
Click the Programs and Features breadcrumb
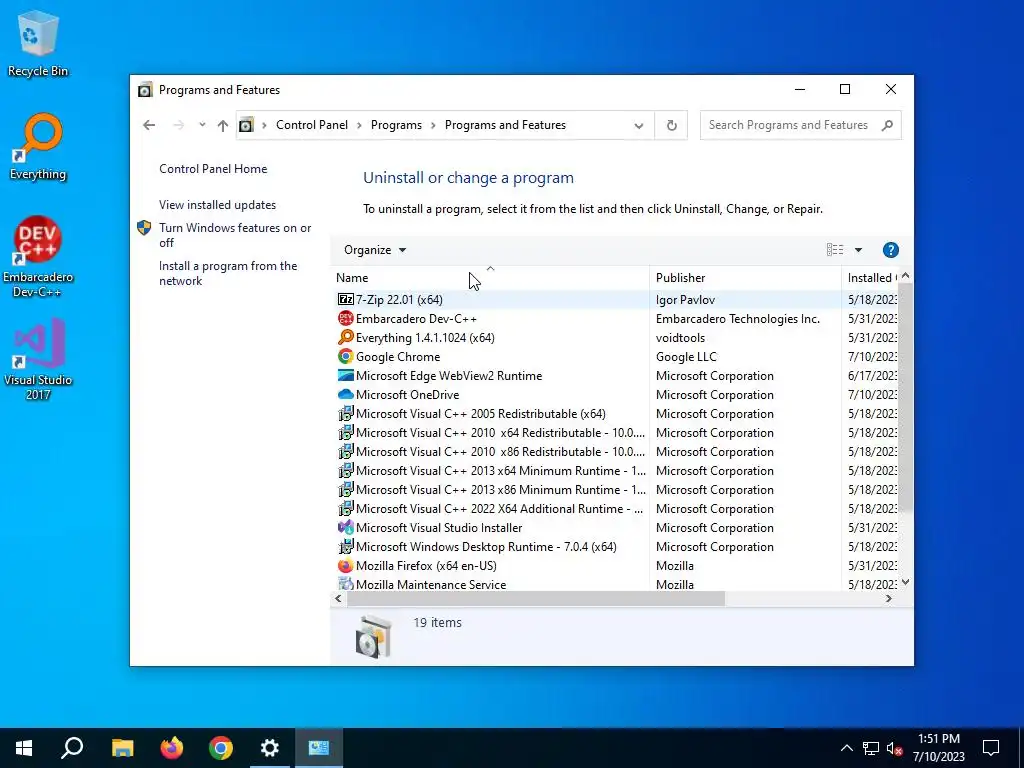click(505, 125)
